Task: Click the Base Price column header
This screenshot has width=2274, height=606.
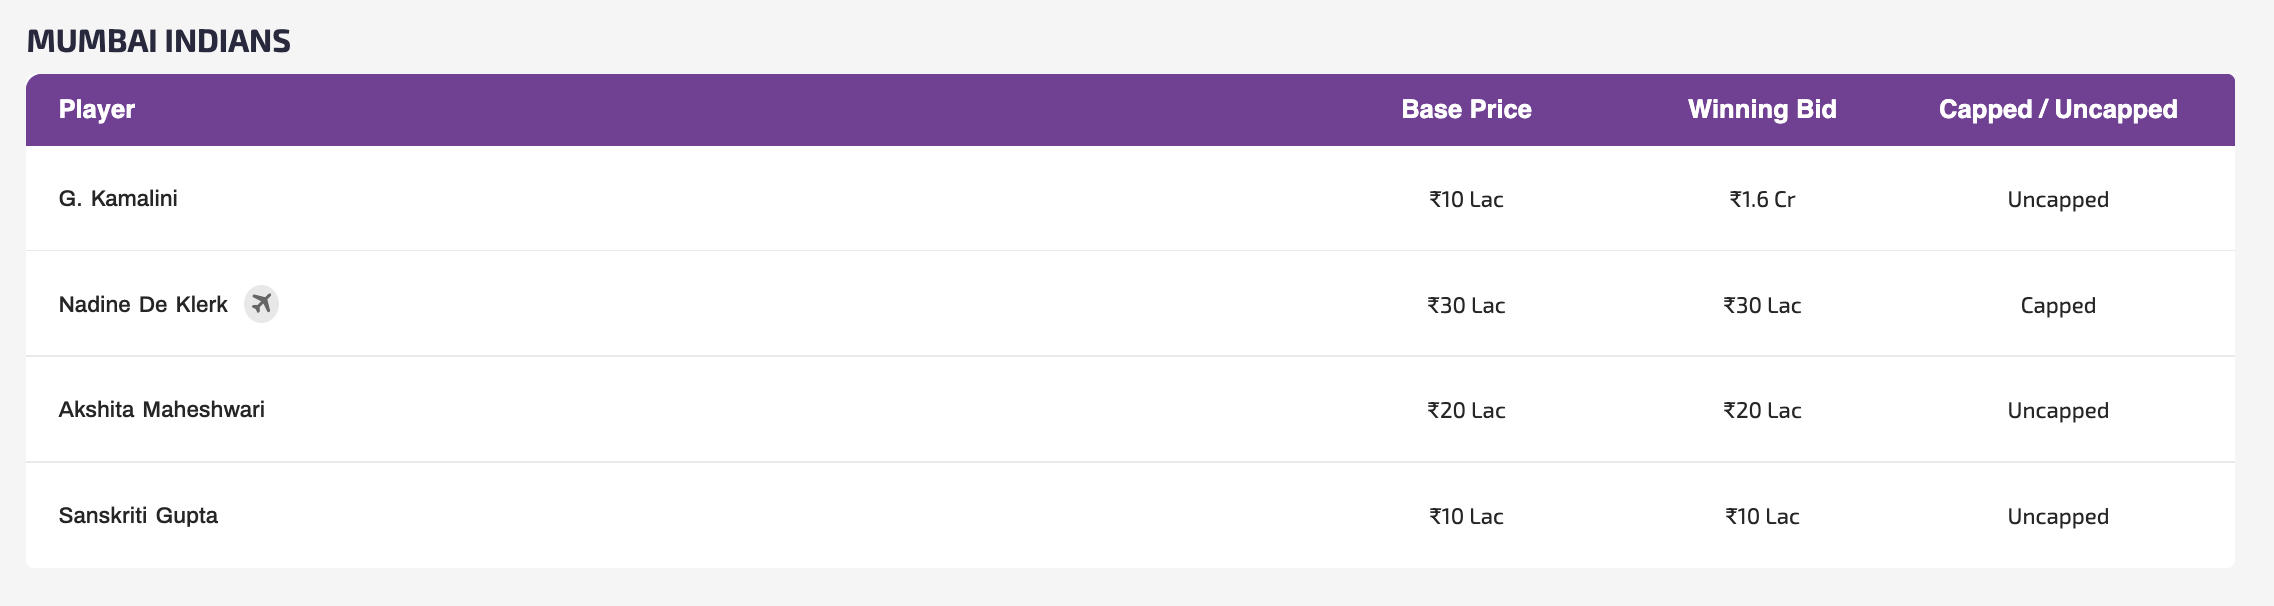Action: (1466, 109)
